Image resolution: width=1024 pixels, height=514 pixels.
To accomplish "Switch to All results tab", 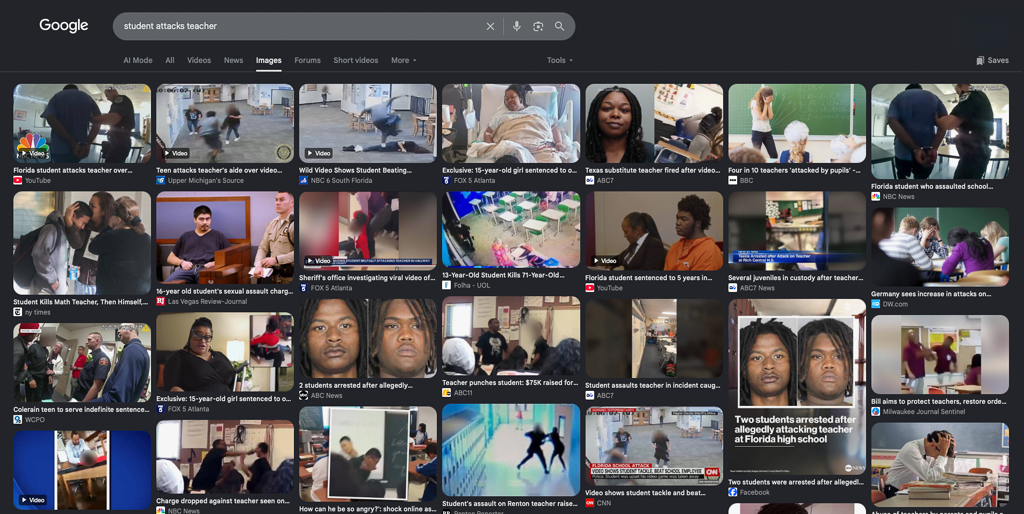I will coord(170,60).
